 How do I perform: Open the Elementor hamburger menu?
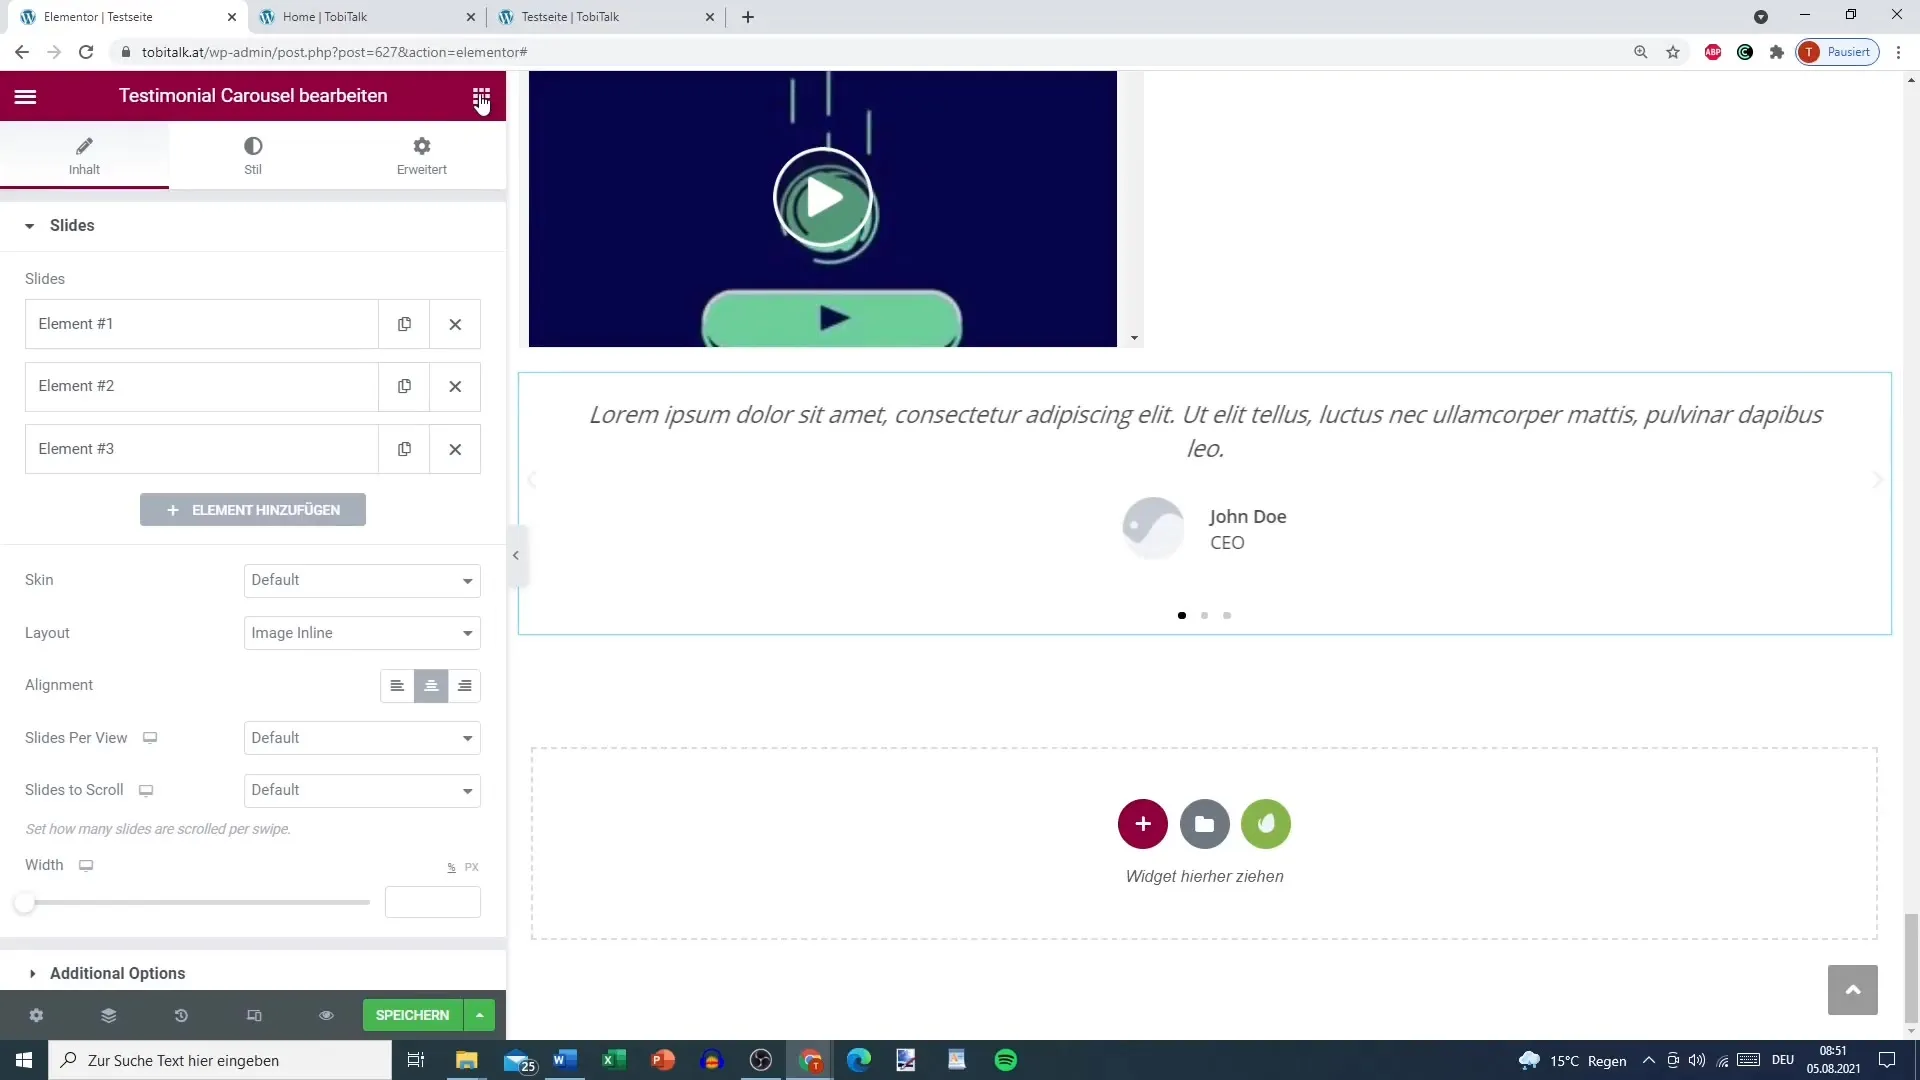(25, 96)
